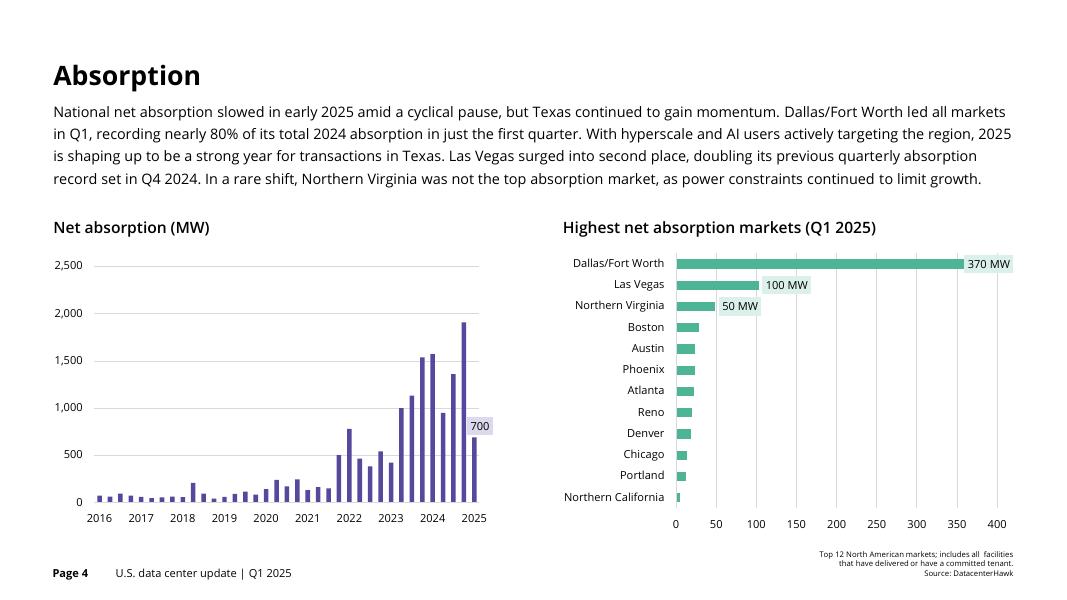Click the "Absorption" slide title

tap(126, 76)
